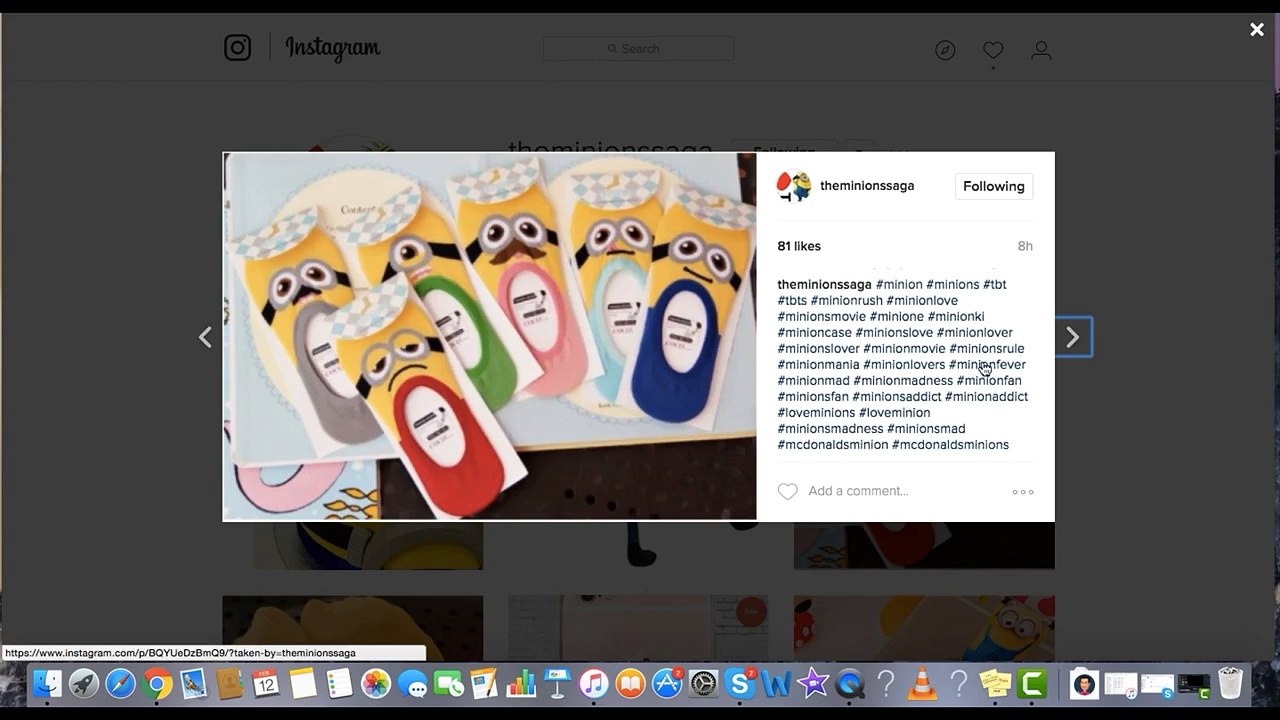The image size is (1280, 720).
Task: Open the #minionfever hashtag
Action: click(987, 364)
